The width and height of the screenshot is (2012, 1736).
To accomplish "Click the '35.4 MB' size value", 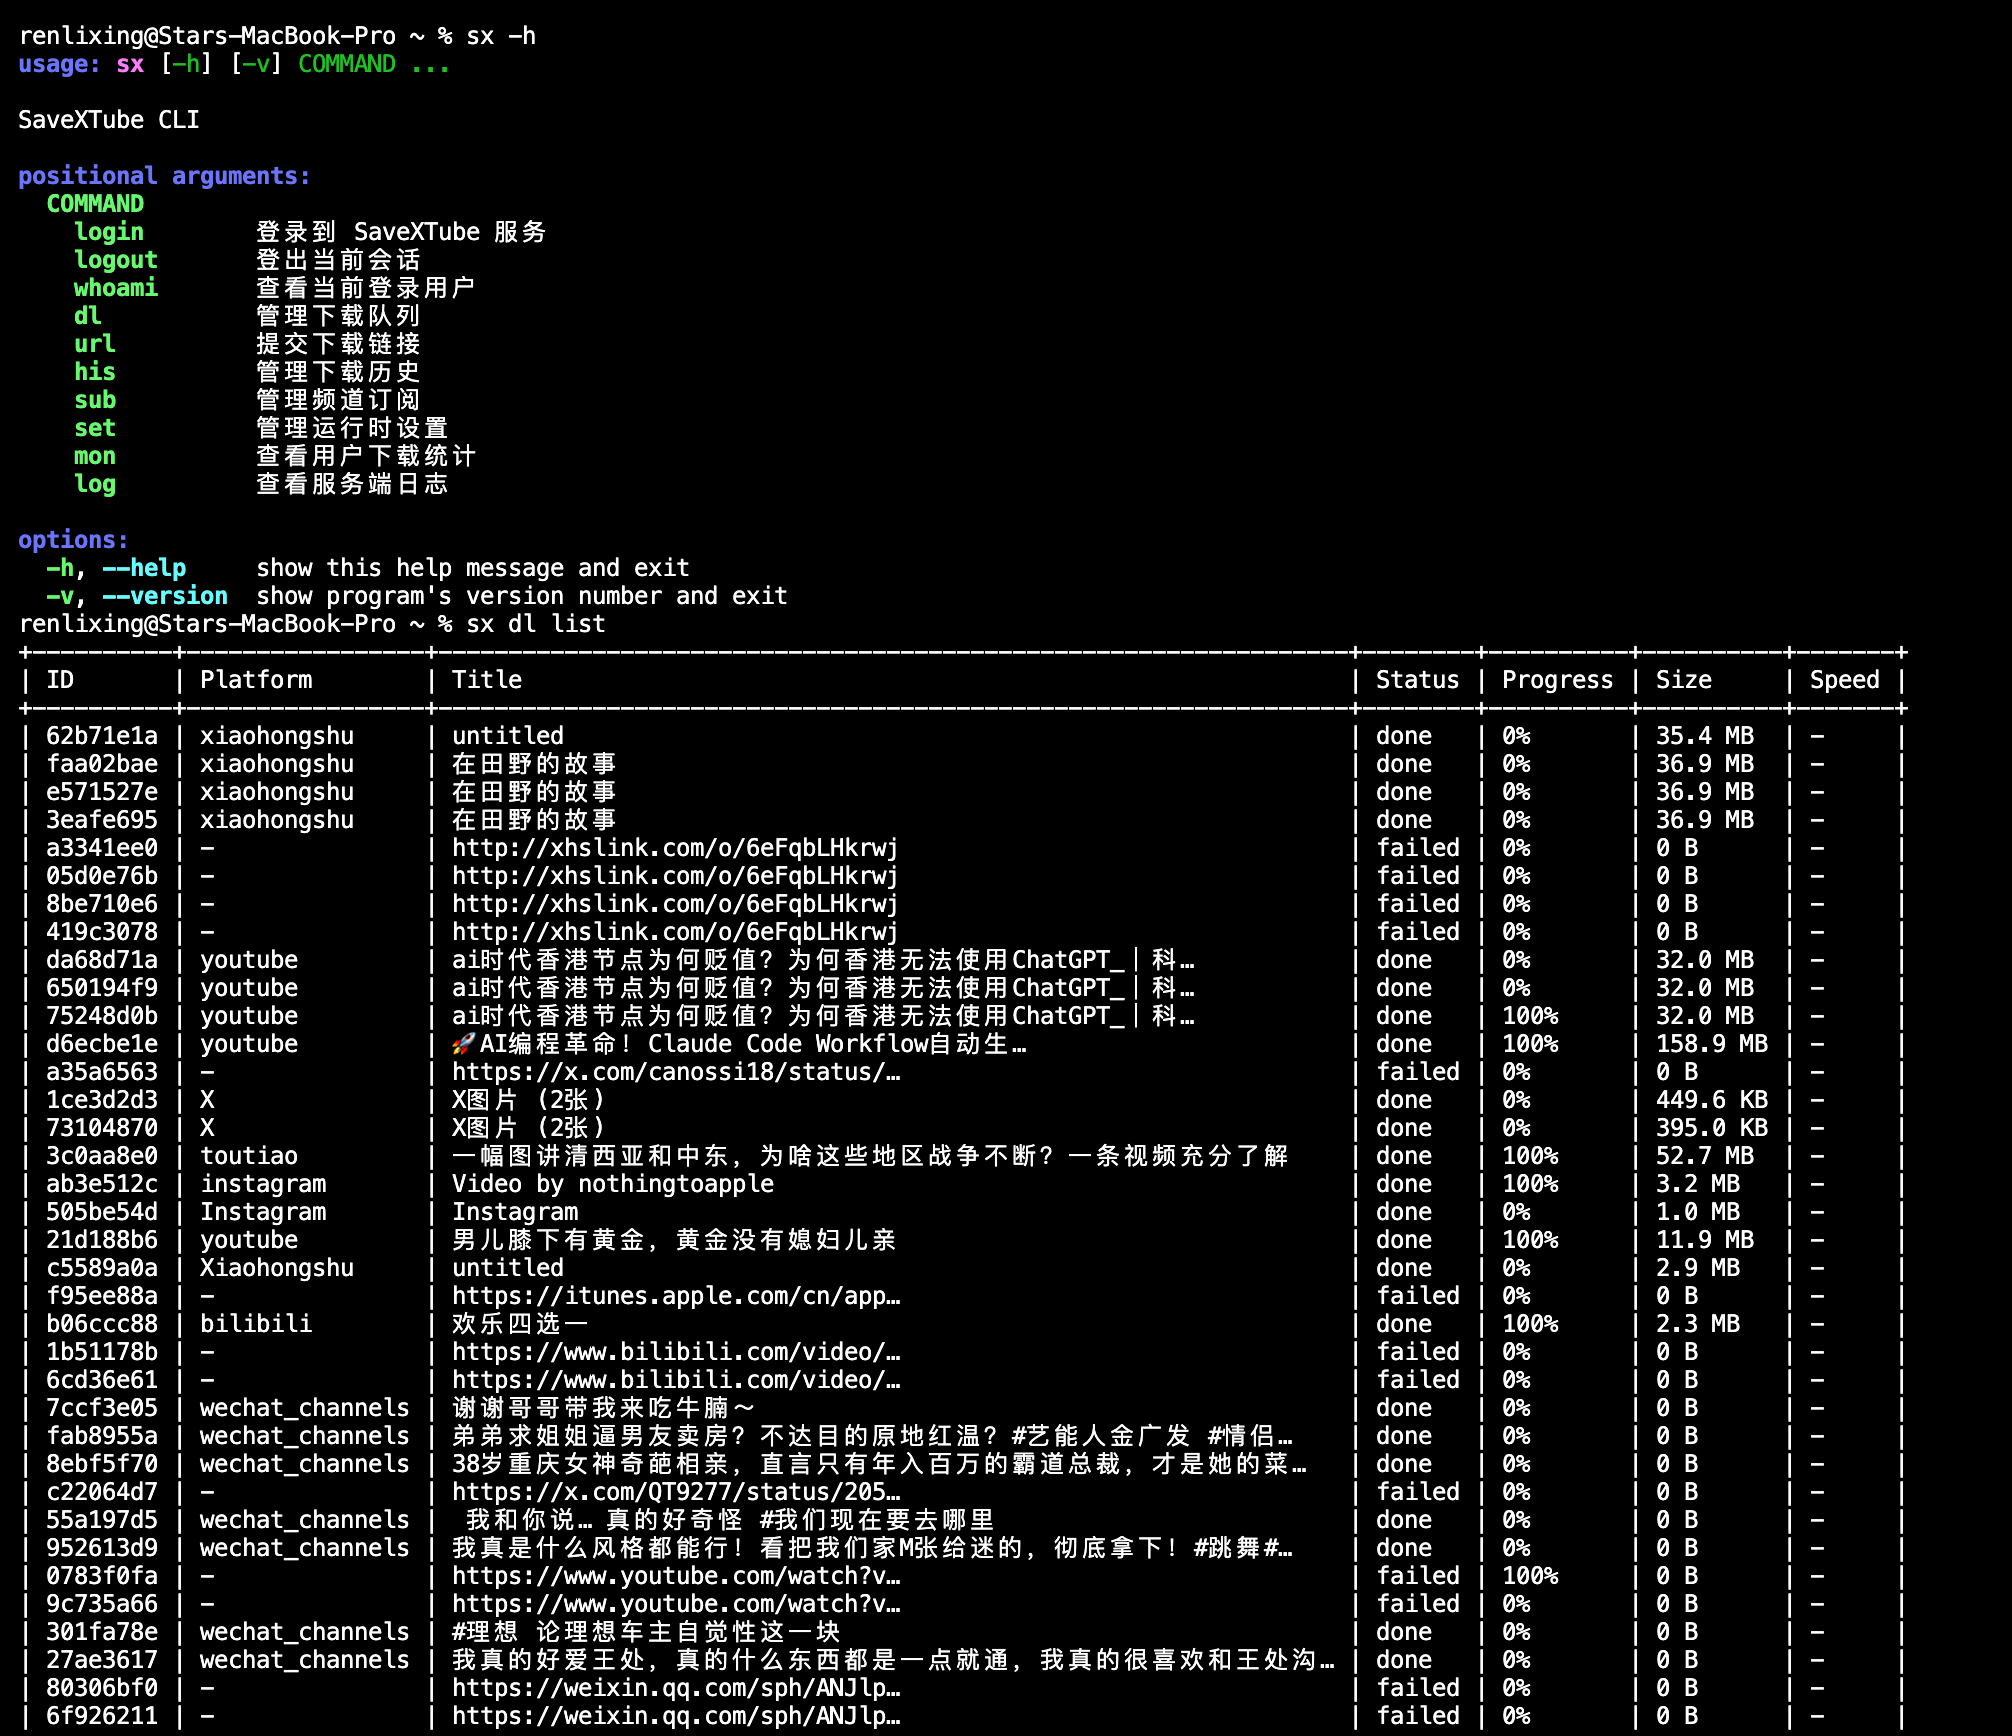I will (x=1705, y=736).
